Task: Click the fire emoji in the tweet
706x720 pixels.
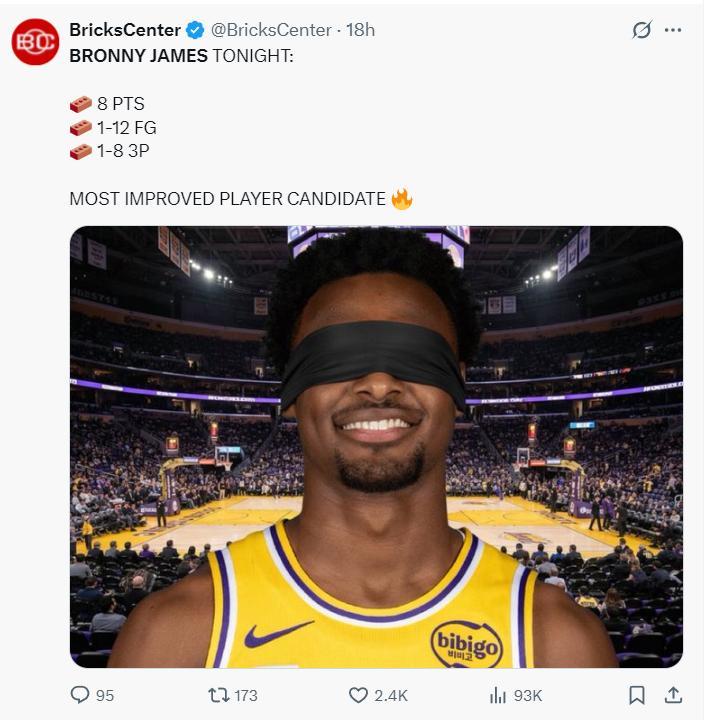Action: (x=402, y=198)
